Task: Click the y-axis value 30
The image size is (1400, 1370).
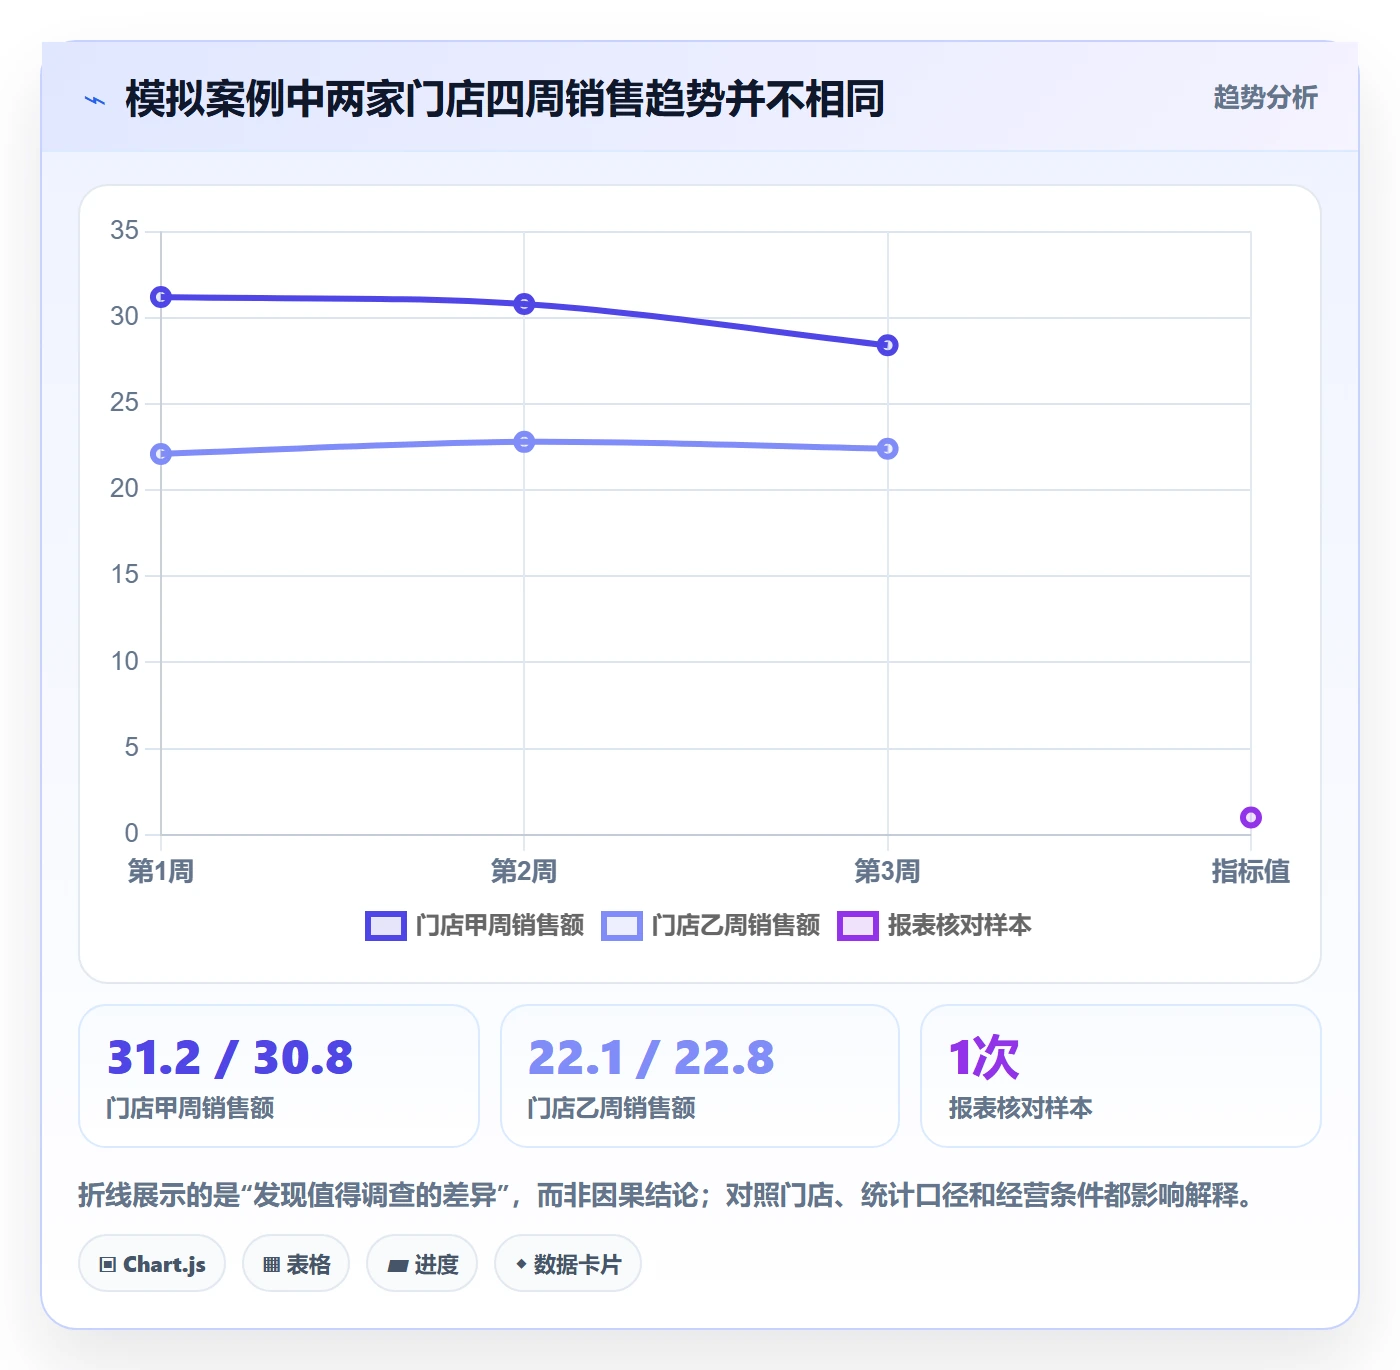Action: [x=125, y=317]
